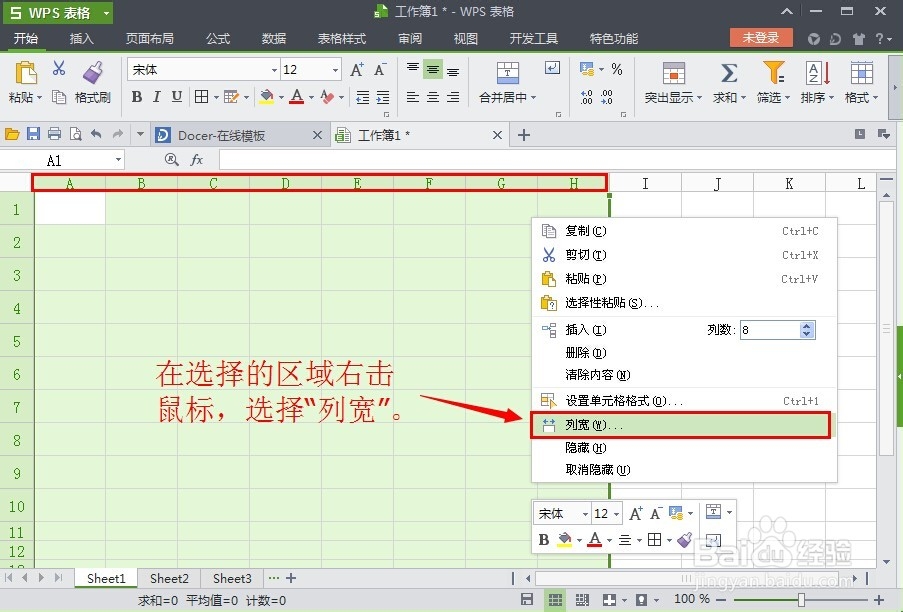
Task: Toggle wrap text icon in ribbon
Action: [x=552, y=69]
